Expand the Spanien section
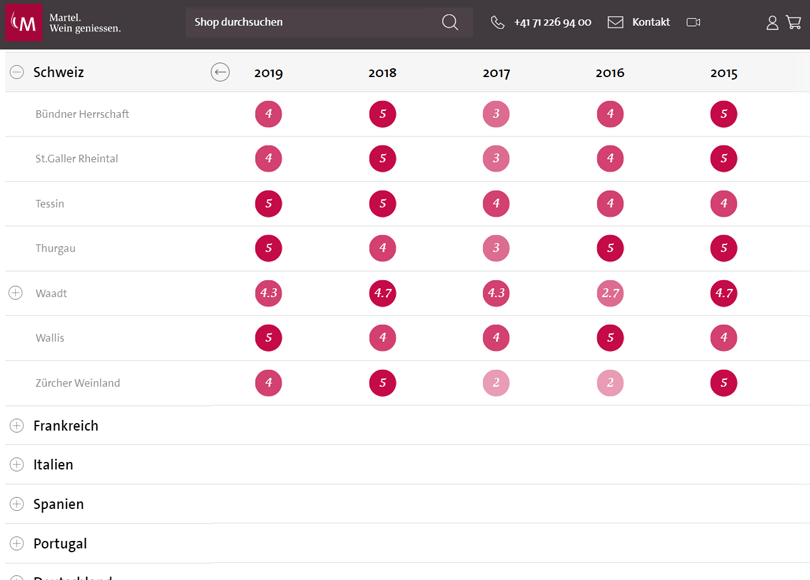The image size is (810, 580). 16,504
